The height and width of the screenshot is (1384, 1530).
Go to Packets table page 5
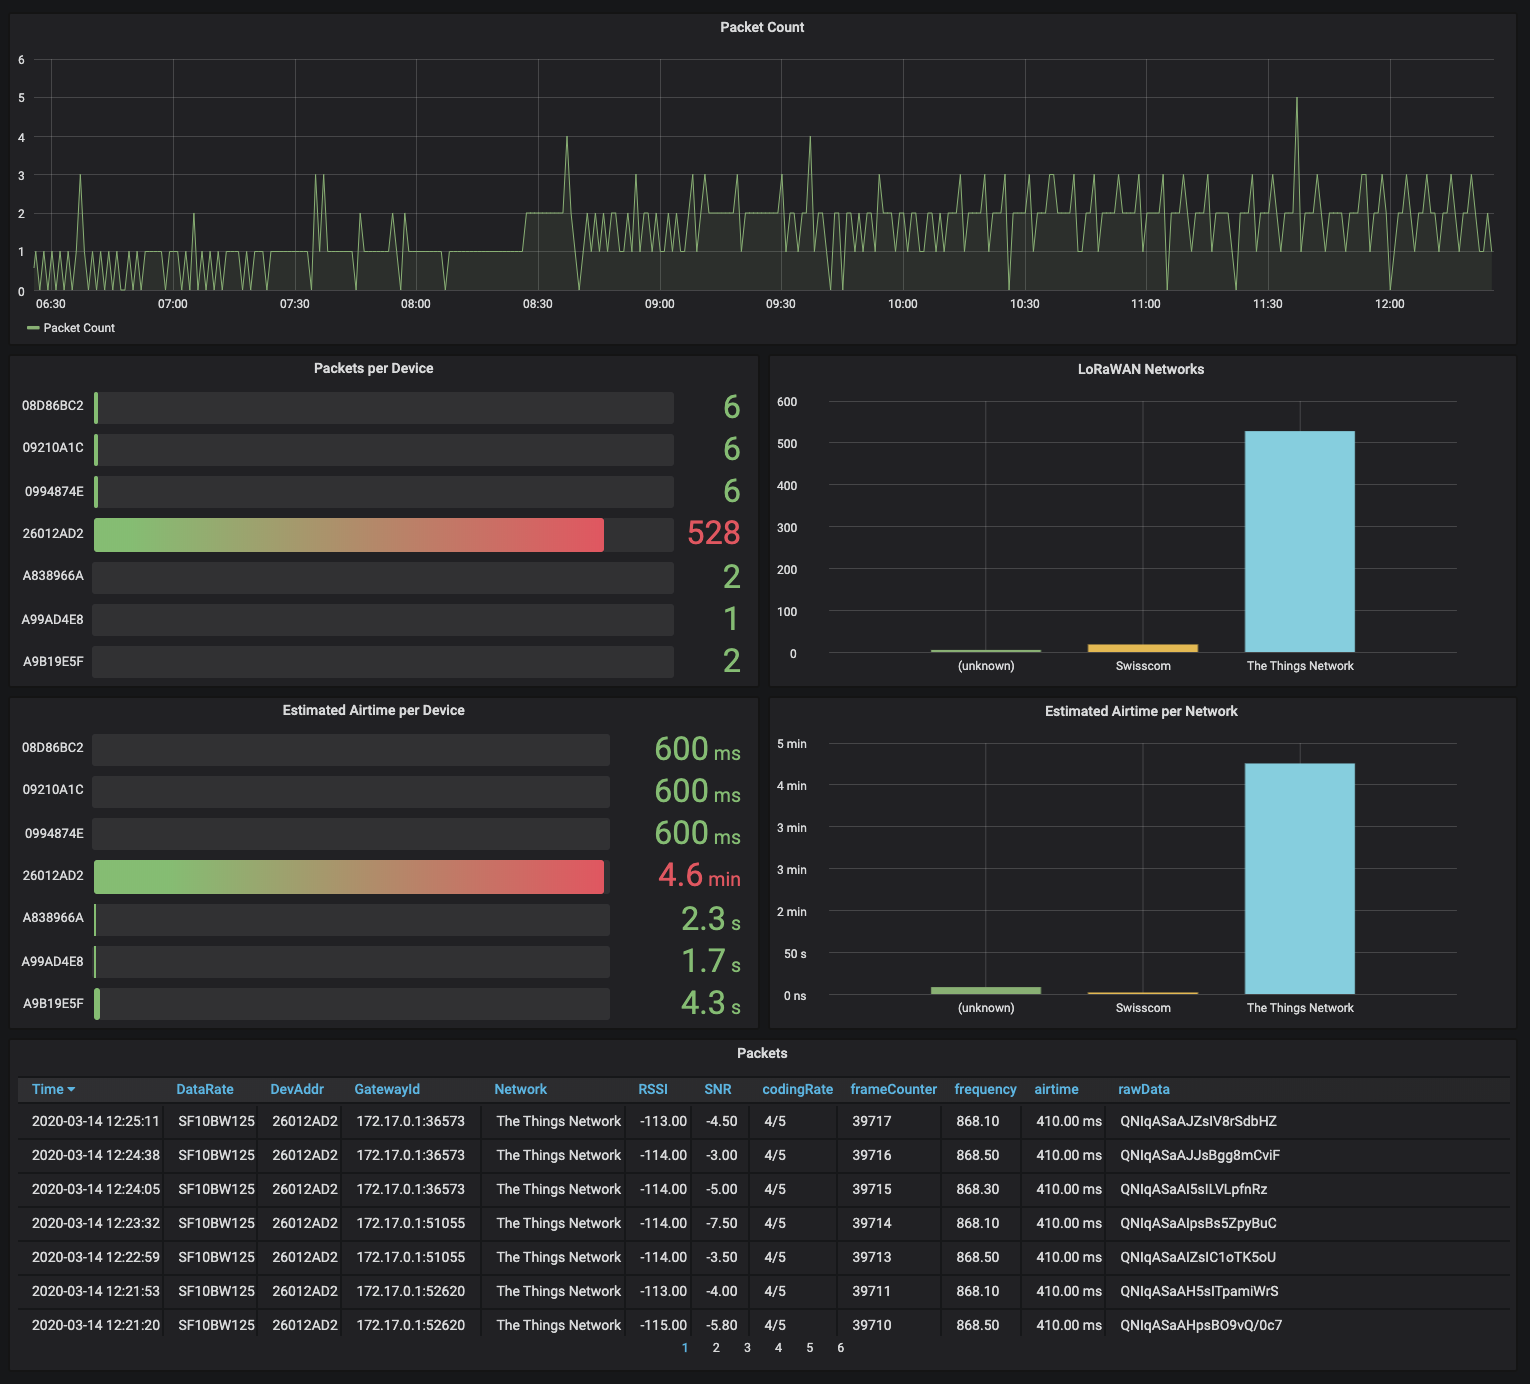(809, 1348)
